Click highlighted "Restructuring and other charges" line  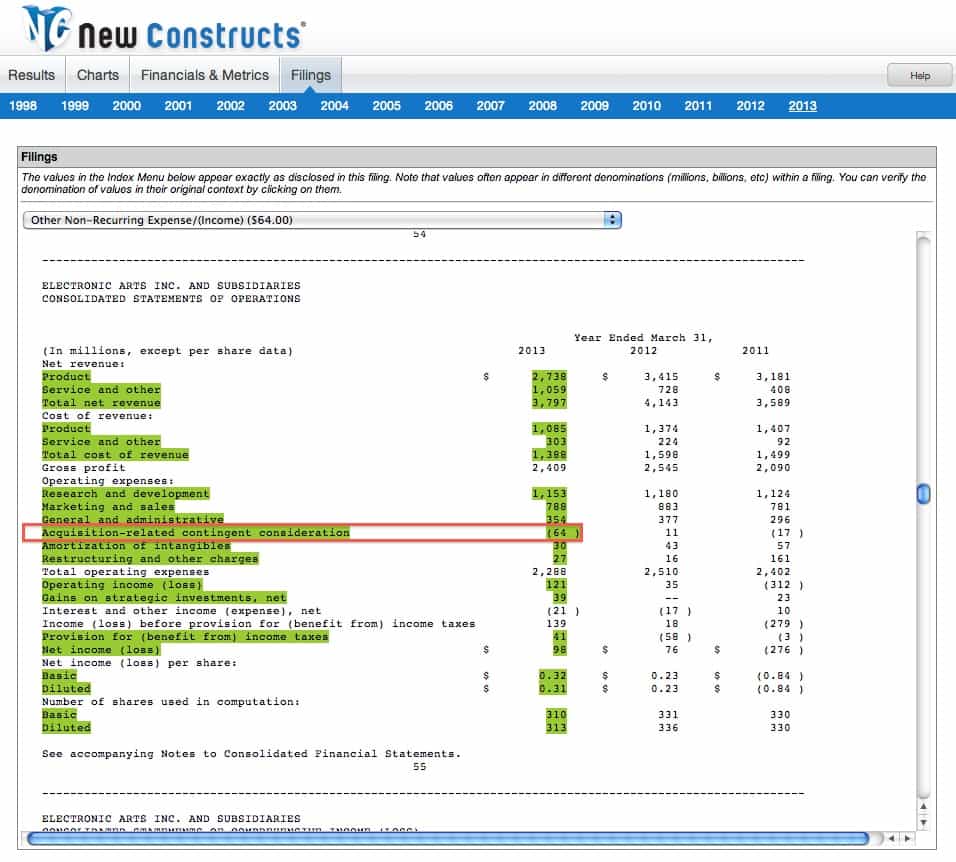click(150, 558)
